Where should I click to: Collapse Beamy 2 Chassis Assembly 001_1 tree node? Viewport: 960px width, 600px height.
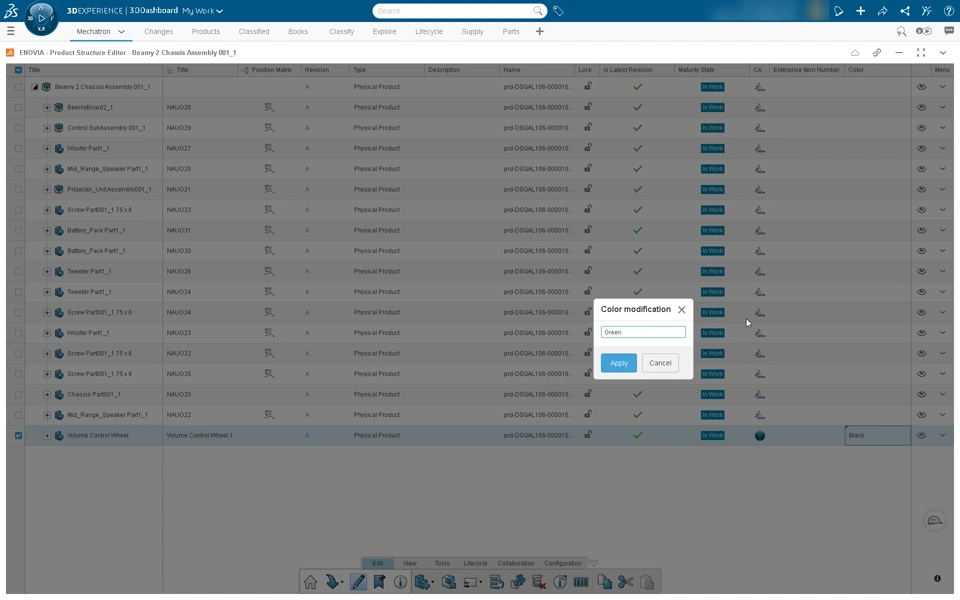pyautogui.click(x=35, y=87)
